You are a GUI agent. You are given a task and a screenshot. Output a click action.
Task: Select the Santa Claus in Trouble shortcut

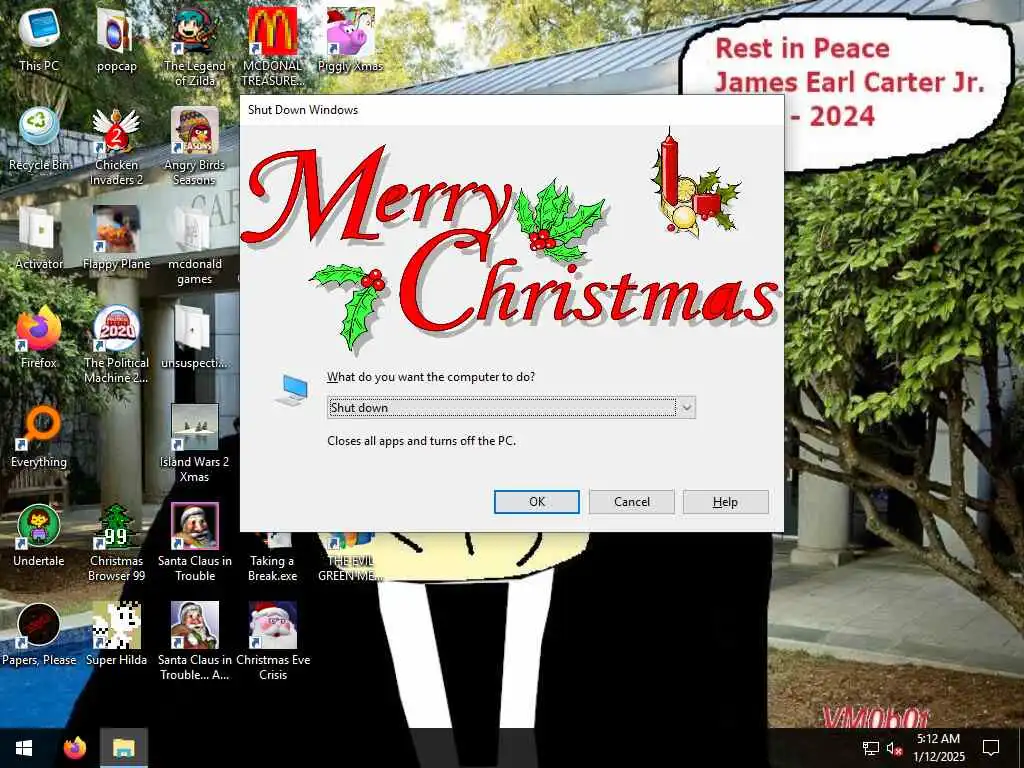pyautogui.click(x=195, y=543)
